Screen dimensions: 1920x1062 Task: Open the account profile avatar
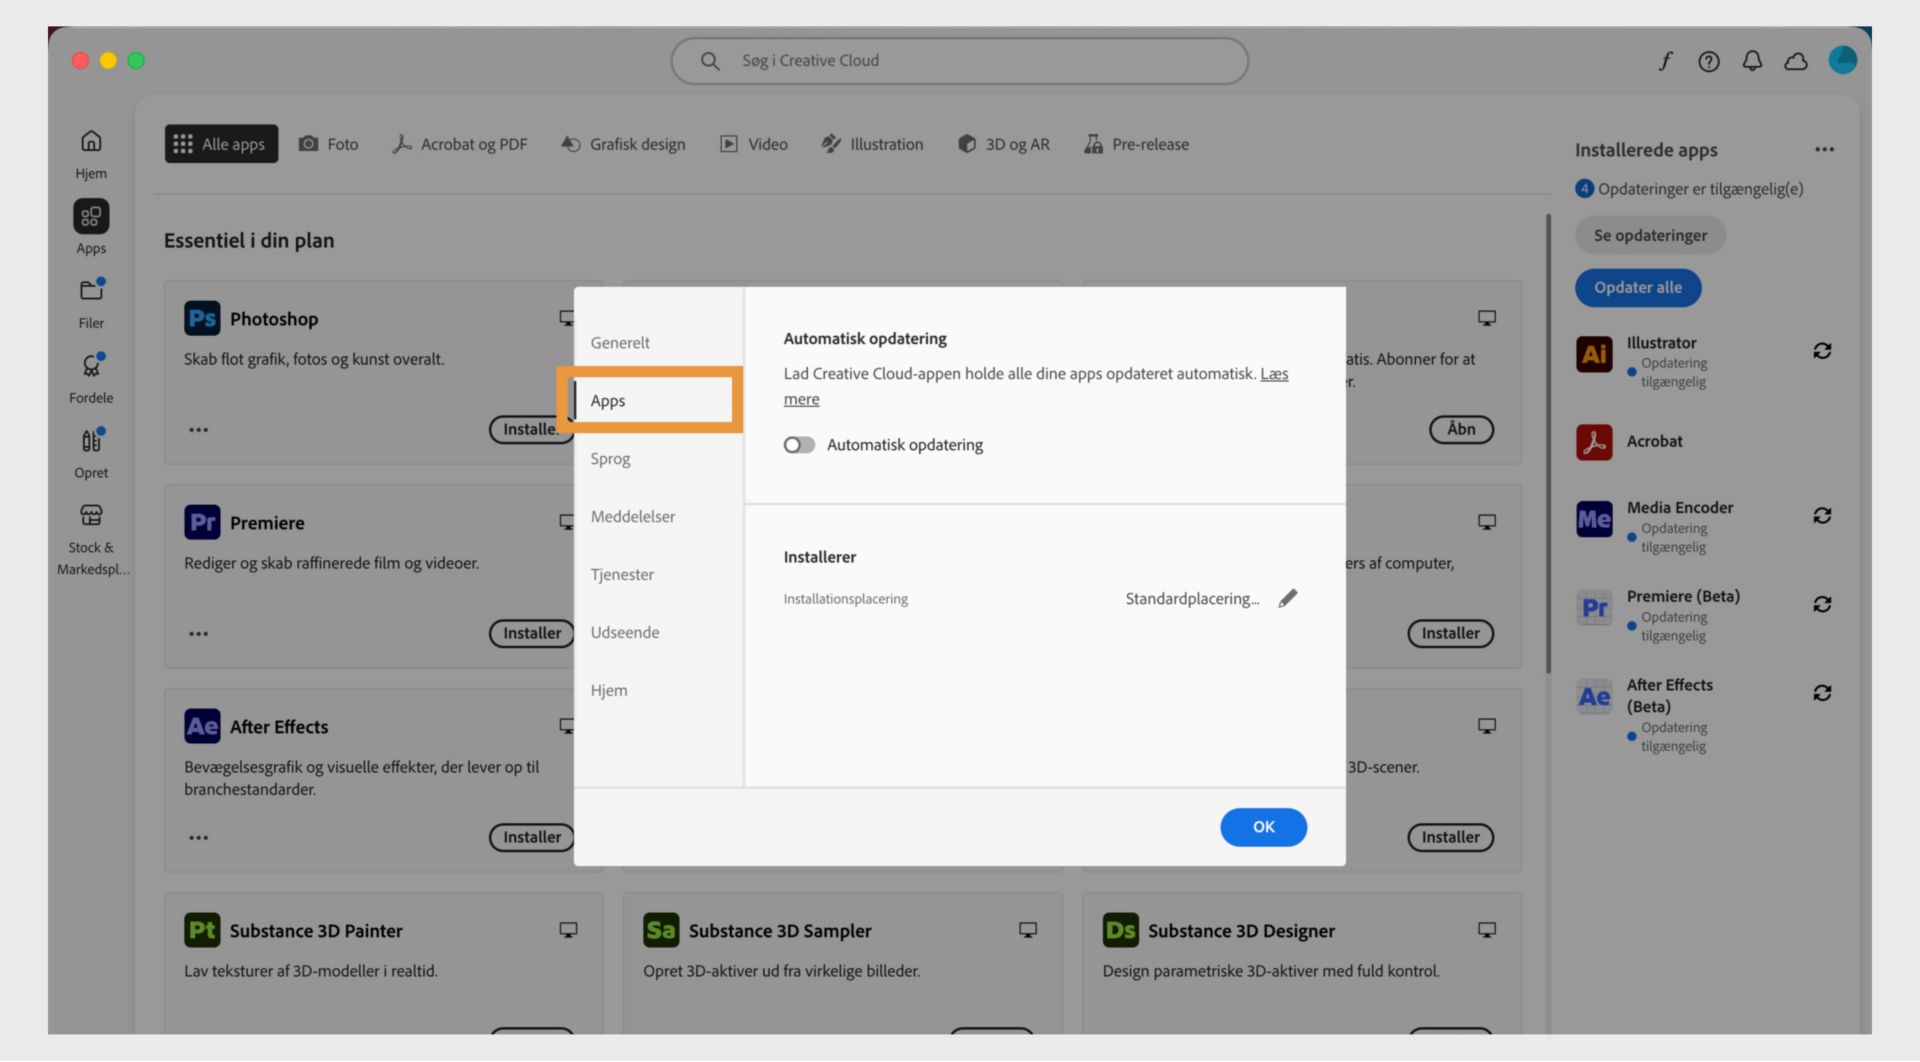coord(1842,60)
